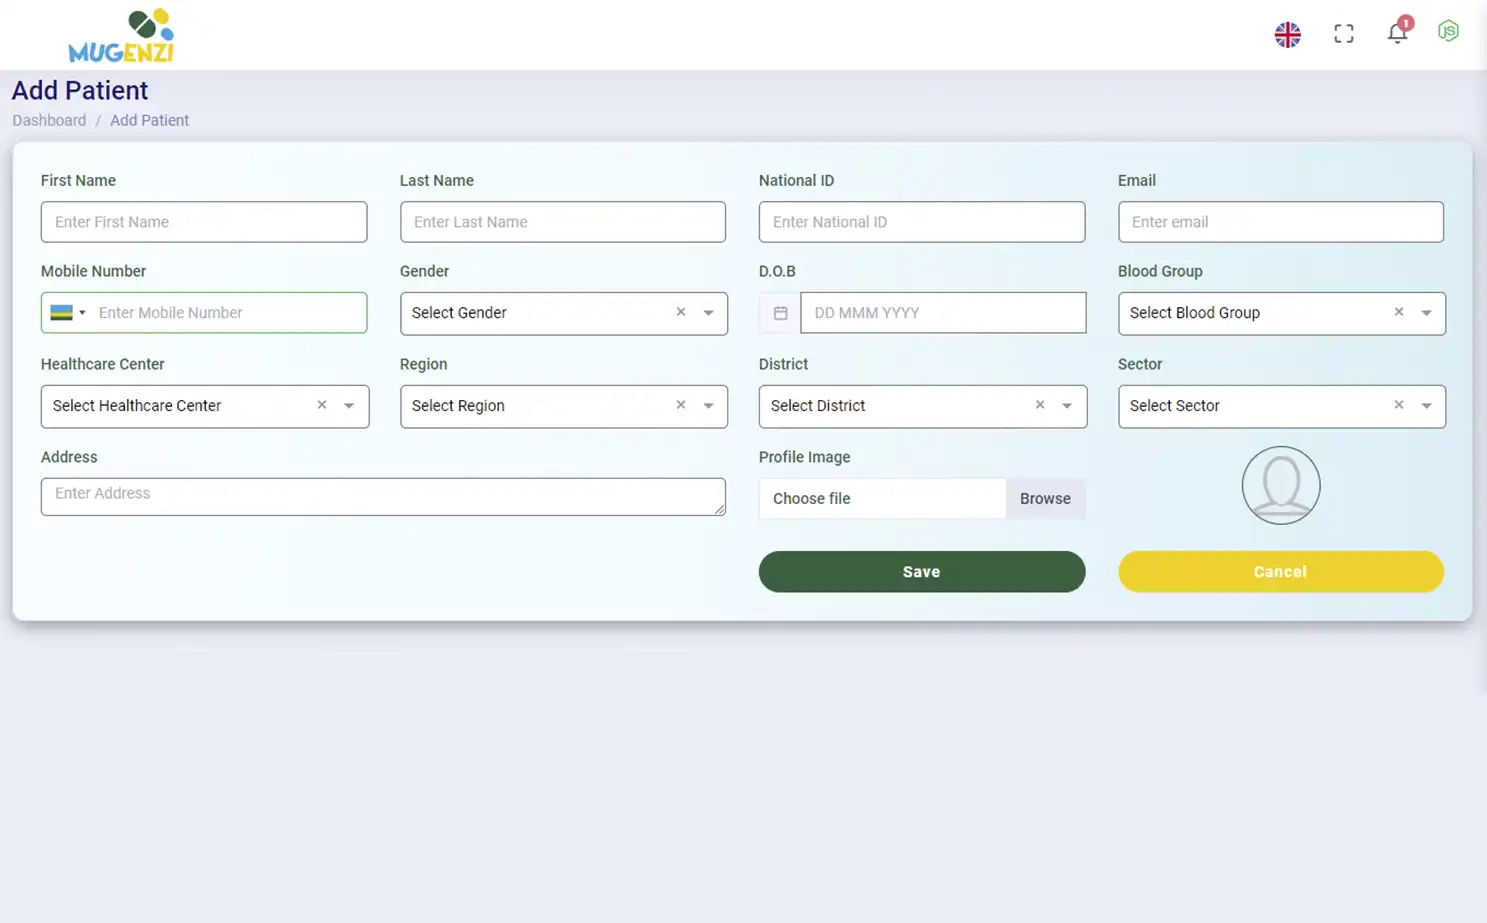Click the Mugenzi logo
The height and width of the screenshot is (923, 1487).
(121, 36)
